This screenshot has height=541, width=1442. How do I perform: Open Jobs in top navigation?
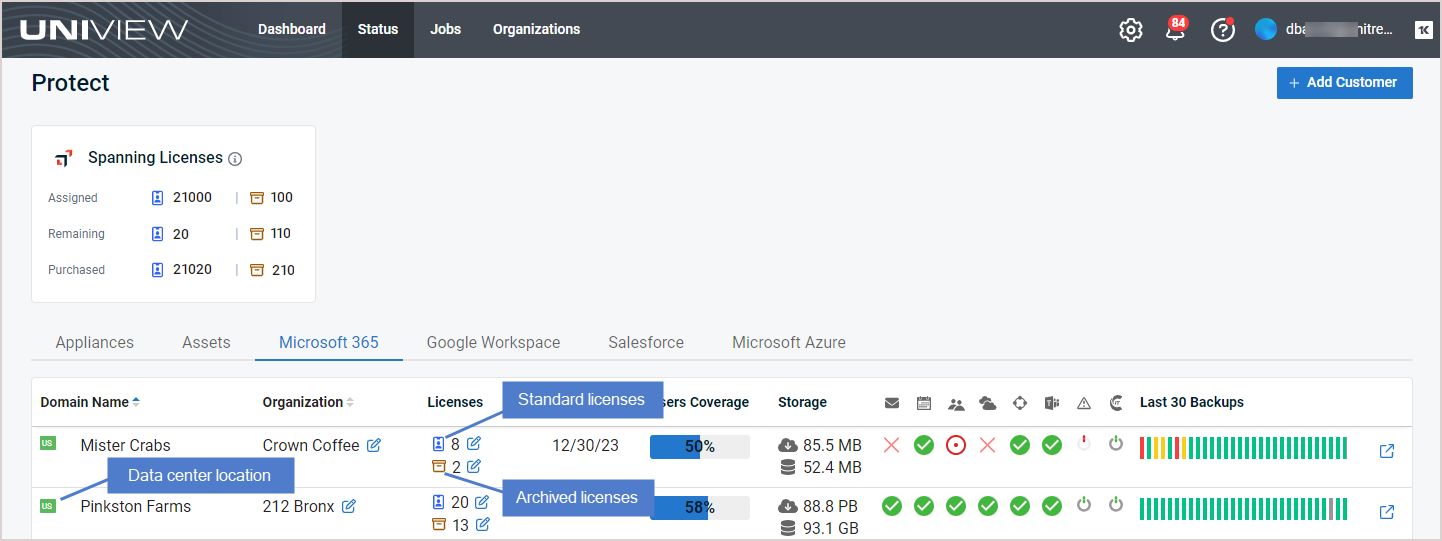pyautogui.click(x=446, y=29)
